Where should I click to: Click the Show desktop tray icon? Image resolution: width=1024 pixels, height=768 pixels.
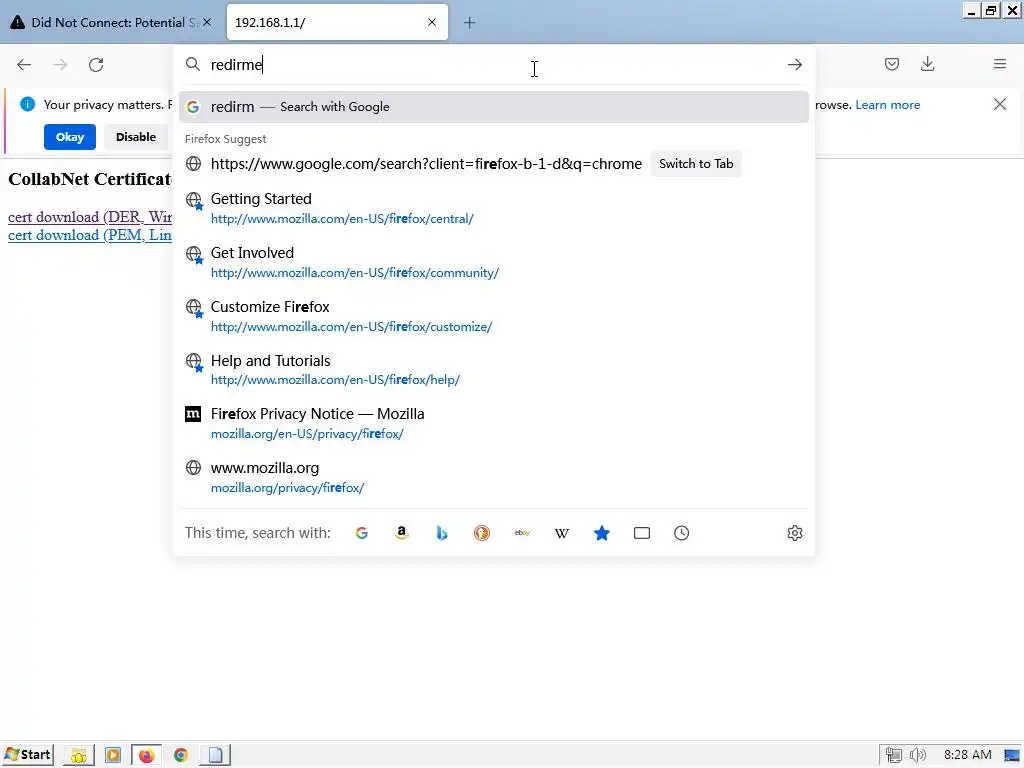tap(1012, 756)
